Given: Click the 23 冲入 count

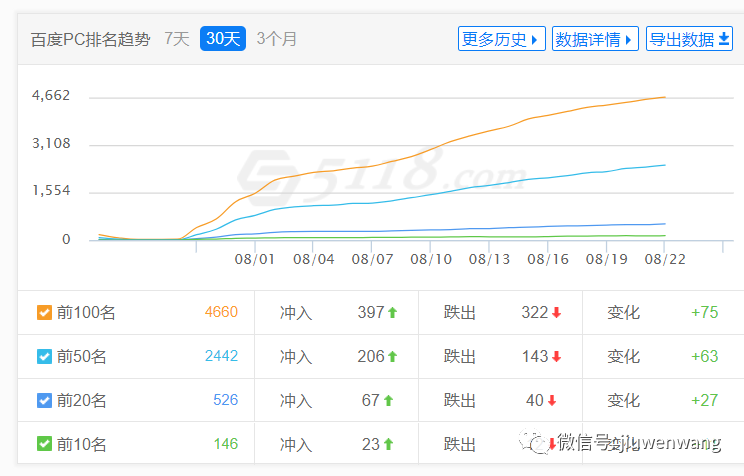Looking at the screenshot, I should [371, 444].
